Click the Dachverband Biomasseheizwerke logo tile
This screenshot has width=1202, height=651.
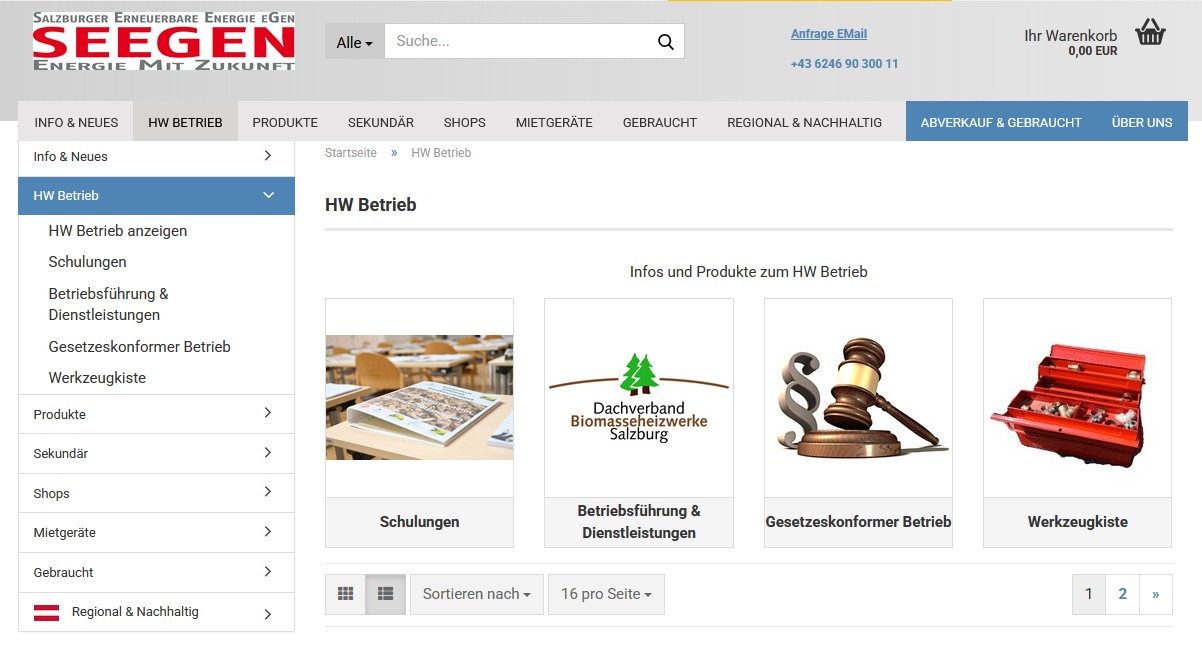638,398
